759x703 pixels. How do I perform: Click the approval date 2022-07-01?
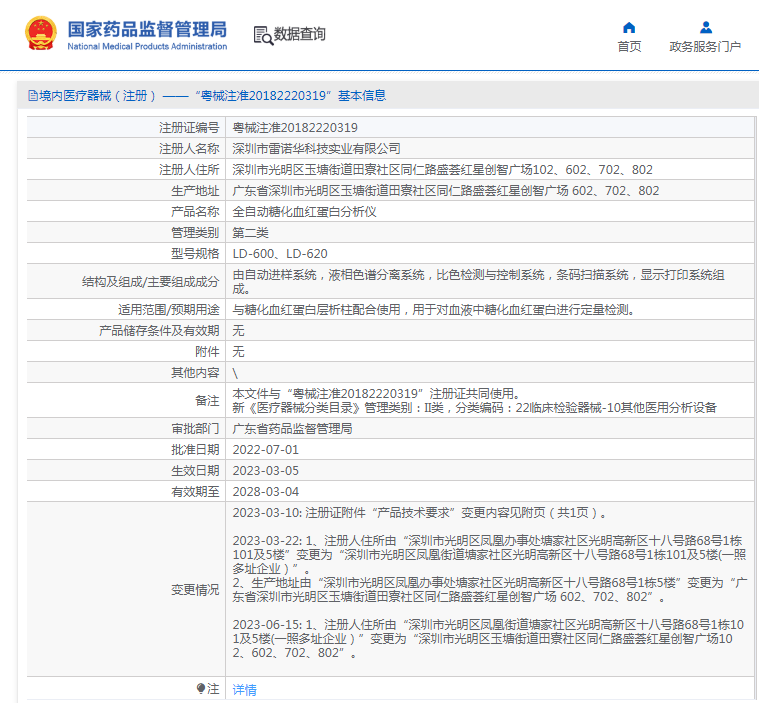(265, 450)
